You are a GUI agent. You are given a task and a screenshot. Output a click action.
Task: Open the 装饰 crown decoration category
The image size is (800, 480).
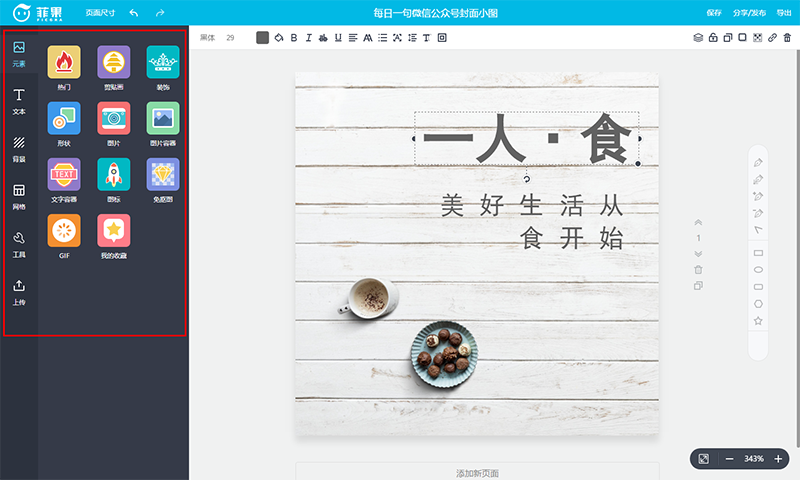point(163,62)
